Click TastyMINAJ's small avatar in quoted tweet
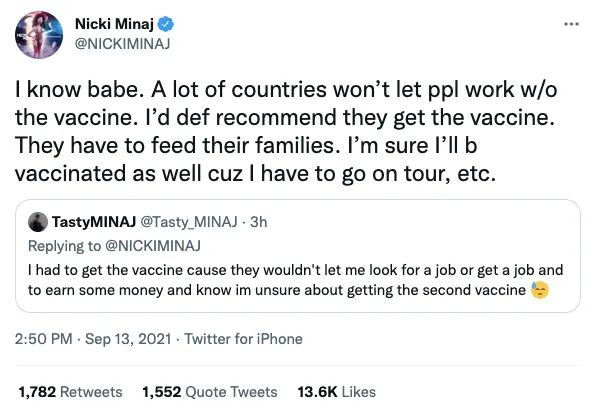 38,222
